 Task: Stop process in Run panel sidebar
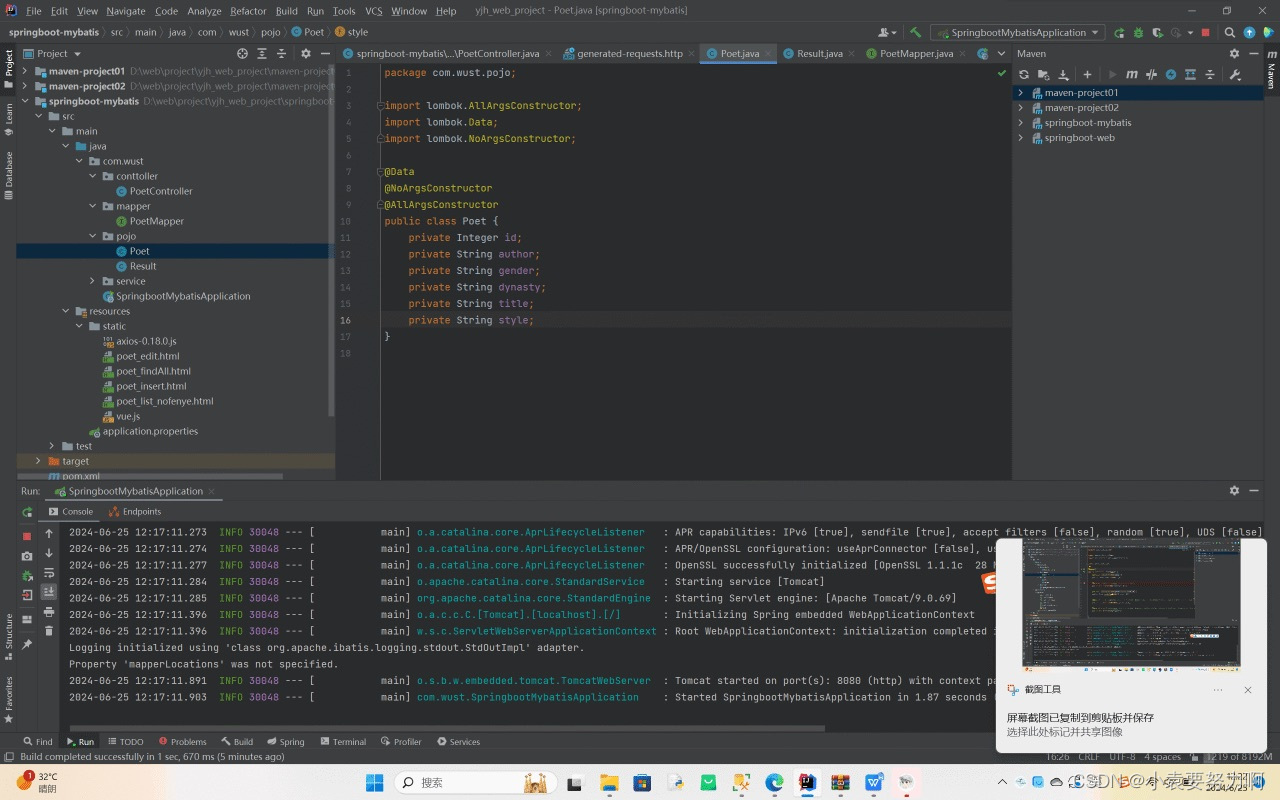point(27,536)
